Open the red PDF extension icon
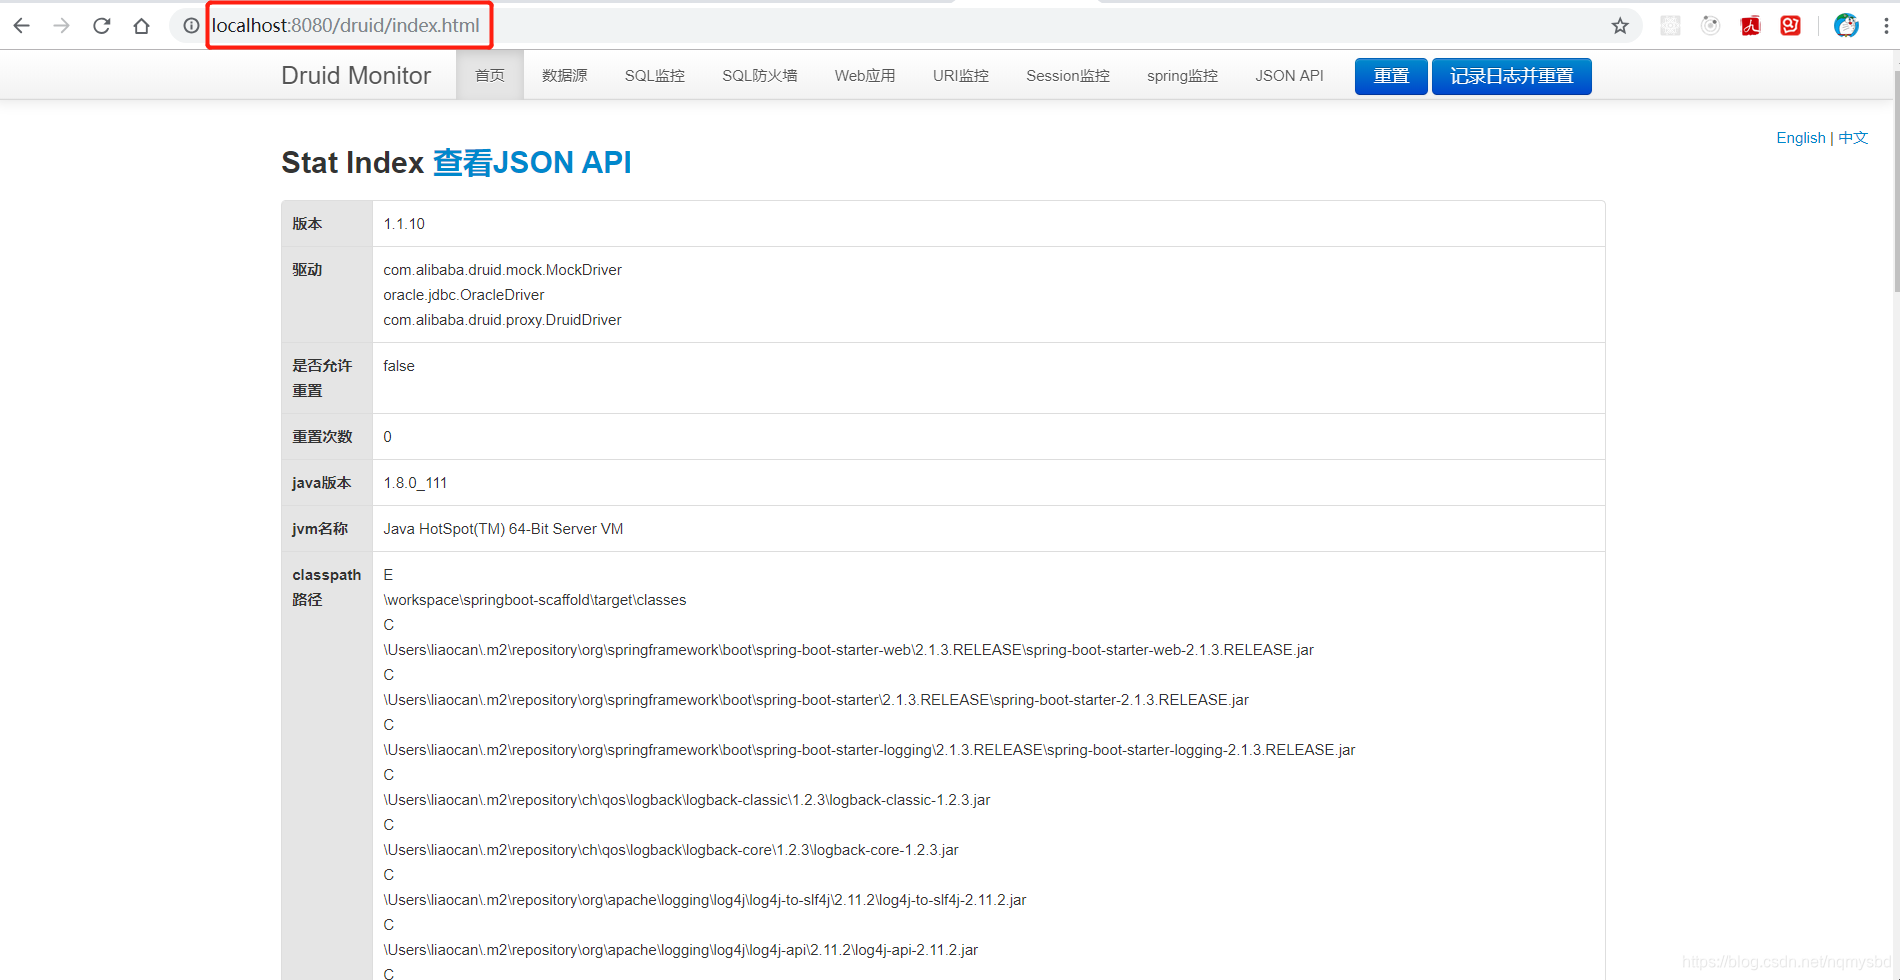The height and width of the screenshot is (980, 1900). [x=1750, y=26]
